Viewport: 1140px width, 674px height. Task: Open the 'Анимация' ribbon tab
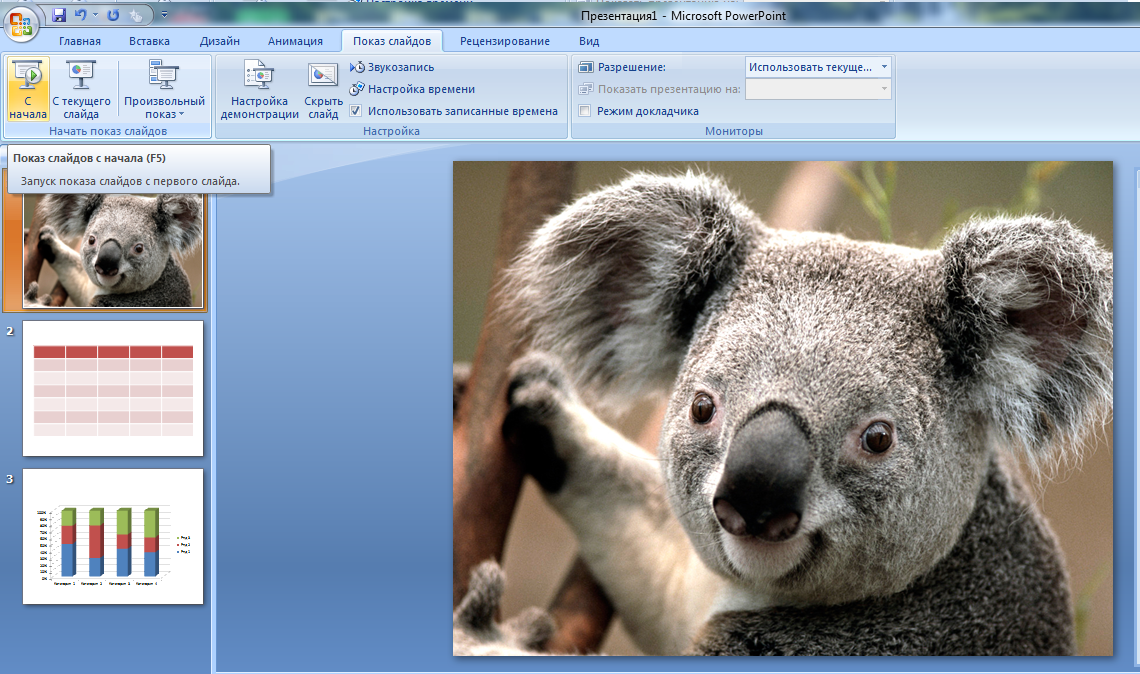tap(295, 41)
